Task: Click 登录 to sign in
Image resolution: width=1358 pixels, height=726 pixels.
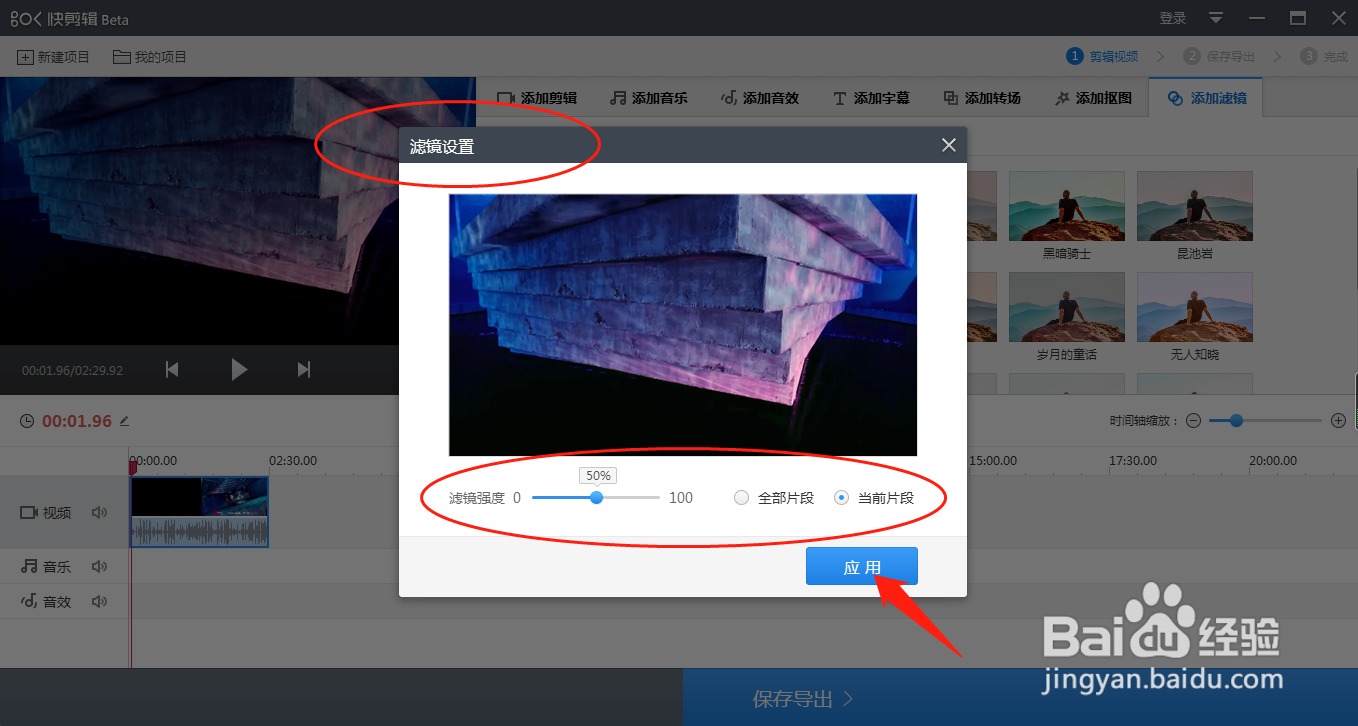Action: 1172,18
